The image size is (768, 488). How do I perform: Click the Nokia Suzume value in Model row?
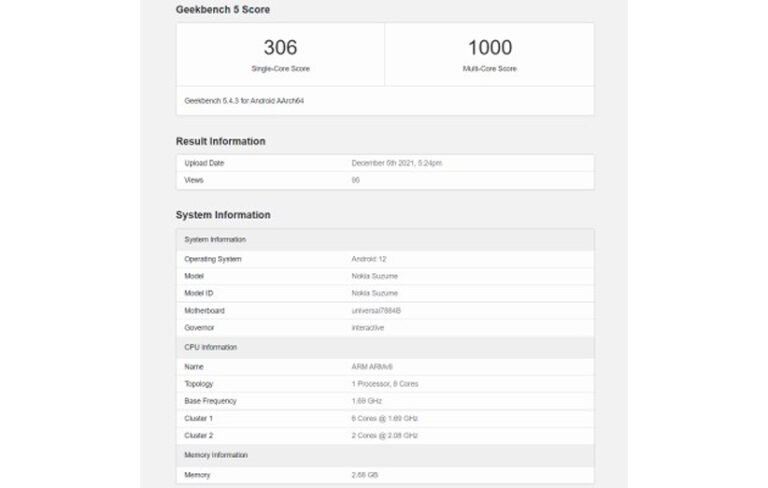click(x=374, y=276)
